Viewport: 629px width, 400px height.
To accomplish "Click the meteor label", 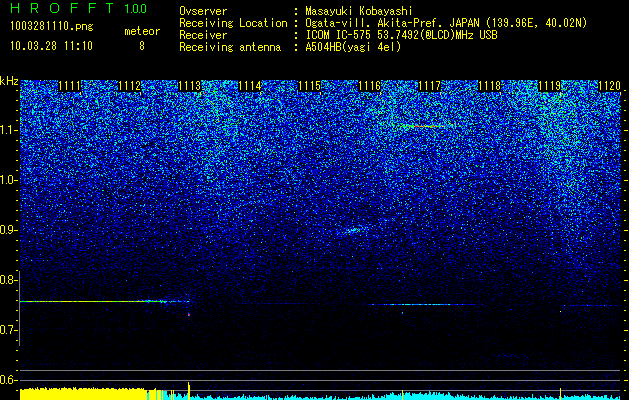I will tap(142, 31).
